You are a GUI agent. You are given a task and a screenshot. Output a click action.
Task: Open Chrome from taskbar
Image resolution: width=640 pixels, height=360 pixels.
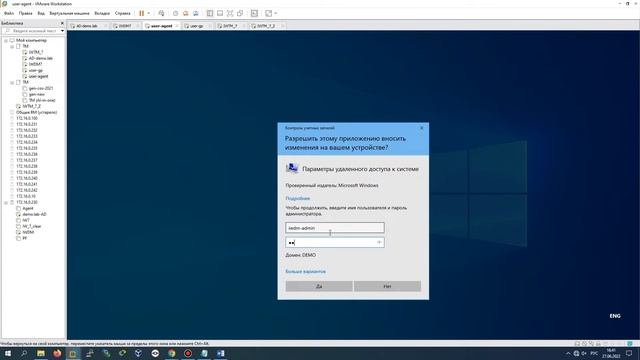coord(172,353)
